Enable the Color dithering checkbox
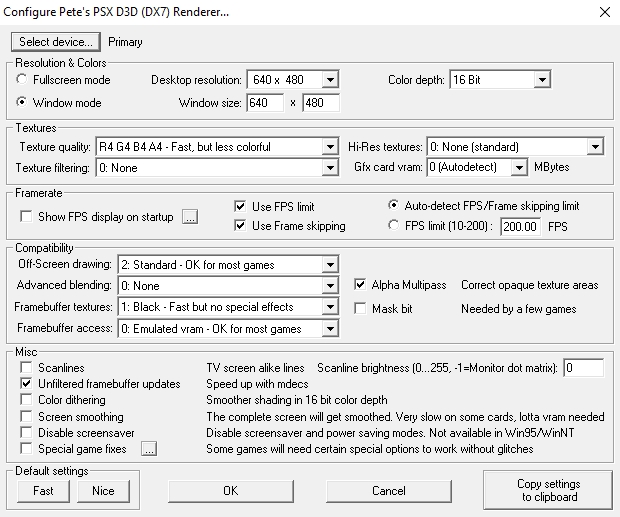620x517 pixels. click(26, 400)
